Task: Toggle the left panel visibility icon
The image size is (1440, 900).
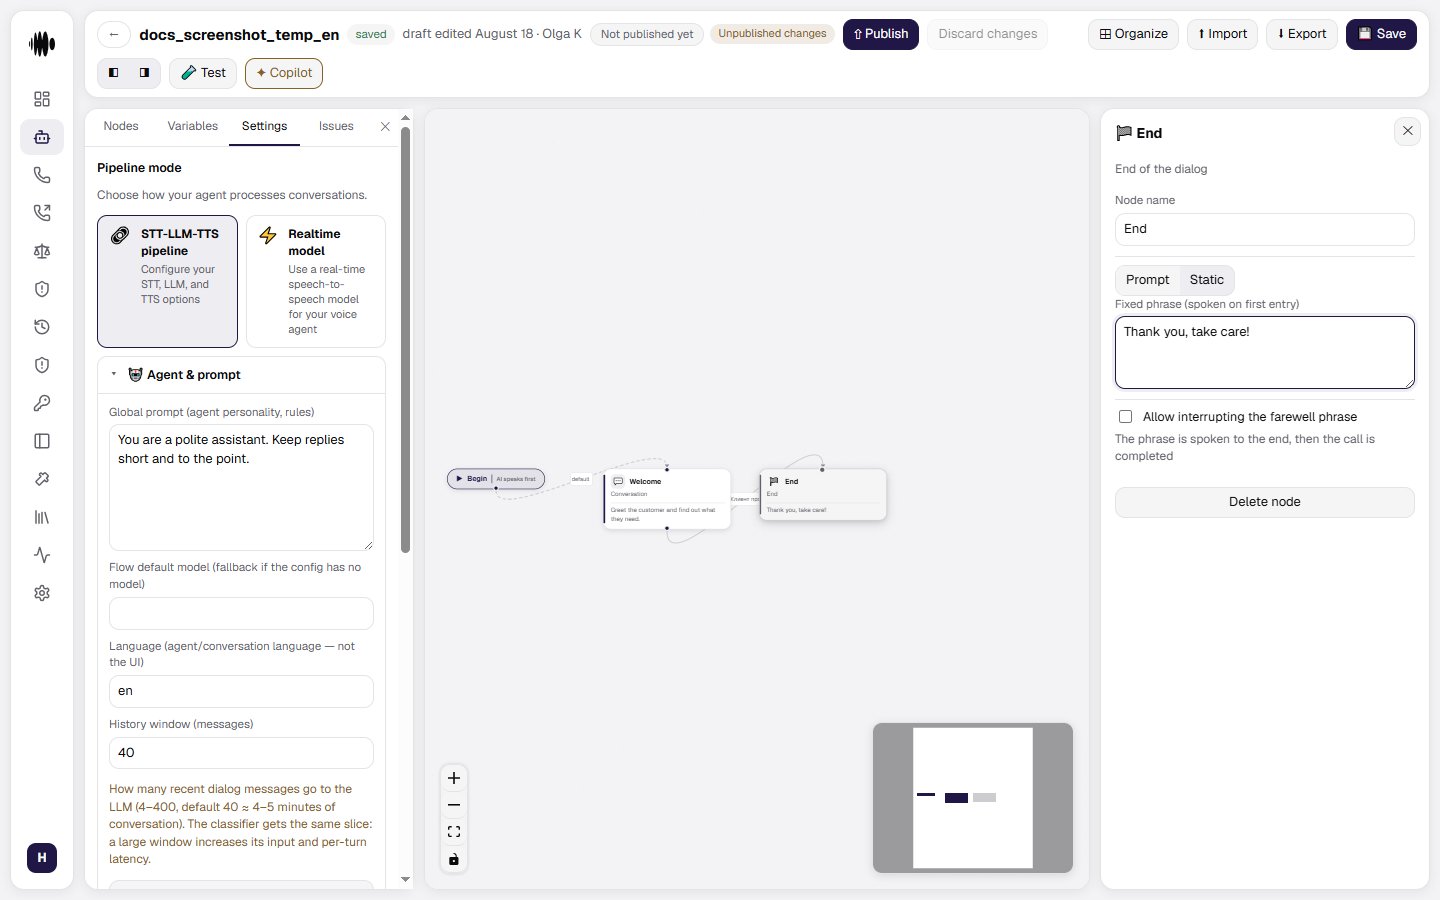Action: (113, 73)
